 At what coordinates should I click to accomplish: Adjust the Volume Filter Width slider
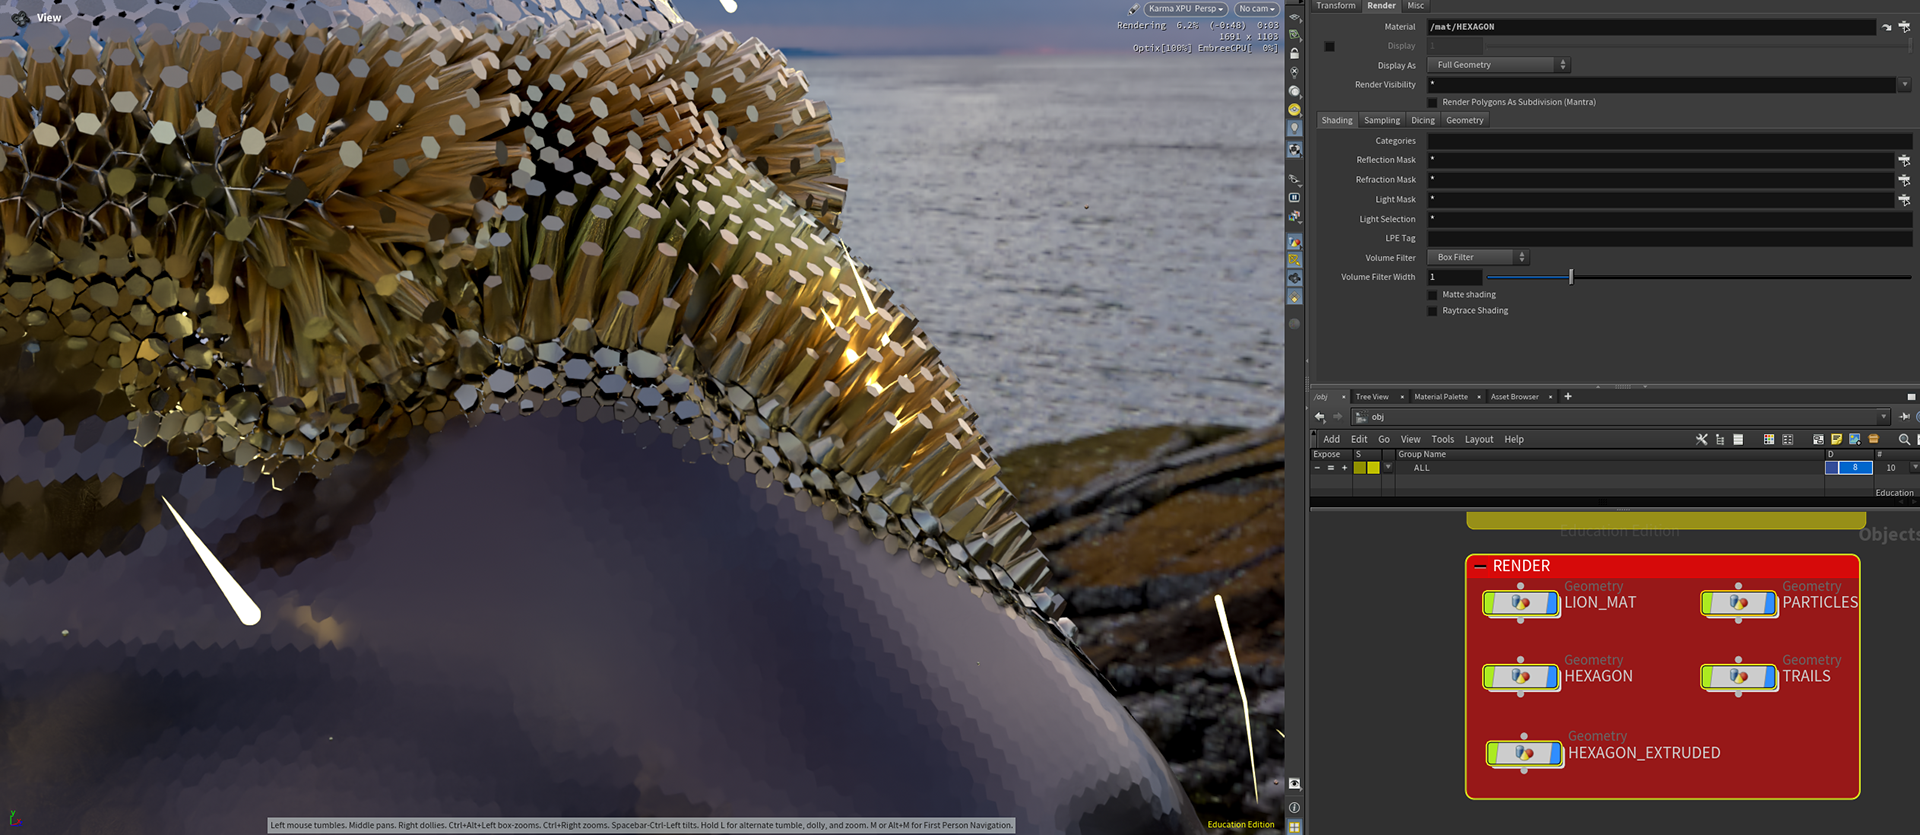tap(1570, 277)
